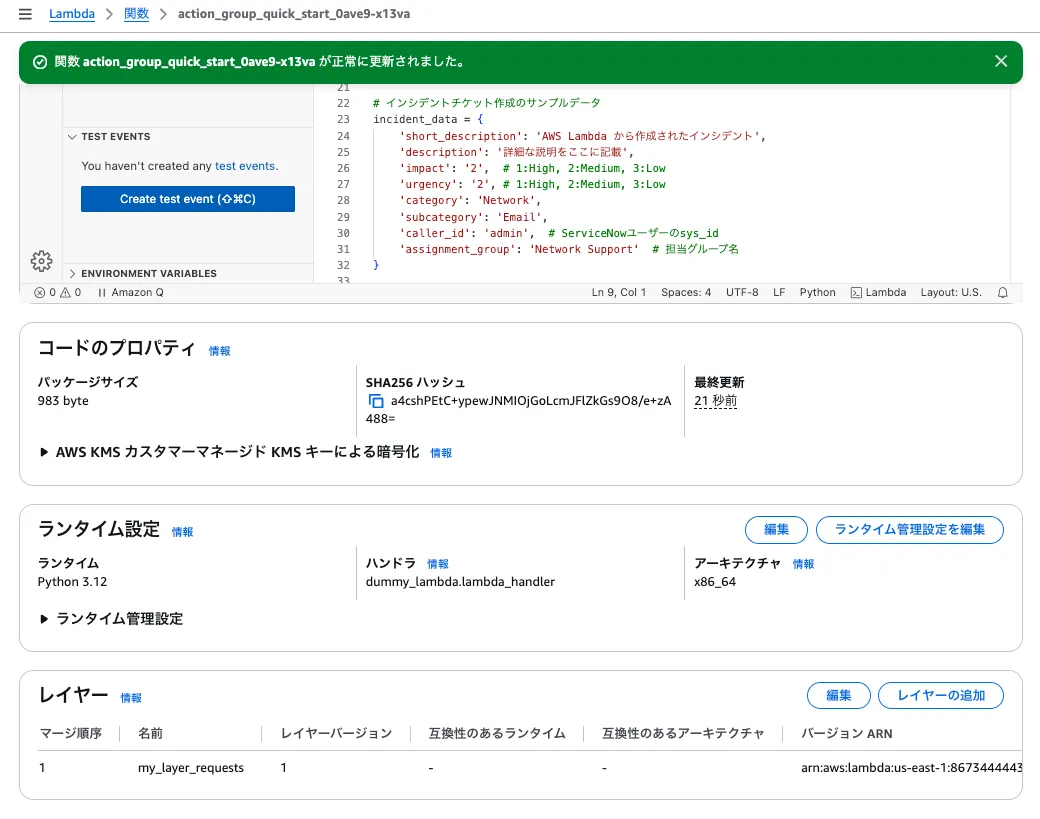
Task: Go to Lambda breadcrumb link
Action: (x=72, y=14)
